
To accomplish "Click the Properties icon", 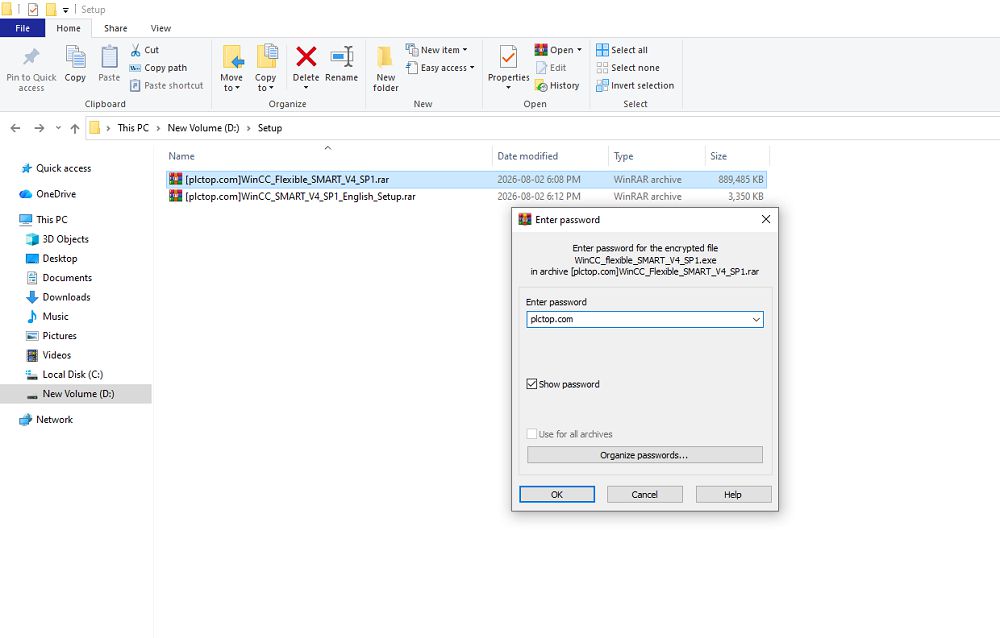I will pyautogui.click(x=508, y=57).
